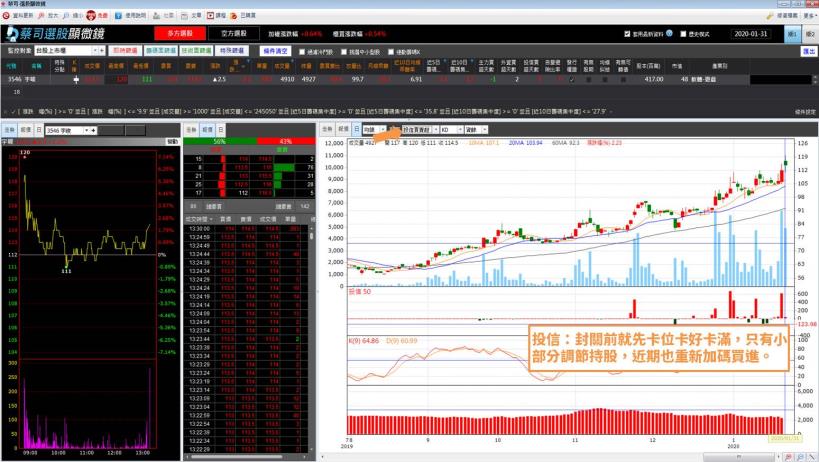Open the 使用說明 help icon
Image resolution: width=819 pixels, height=462 pixels.
click(119, 16)
